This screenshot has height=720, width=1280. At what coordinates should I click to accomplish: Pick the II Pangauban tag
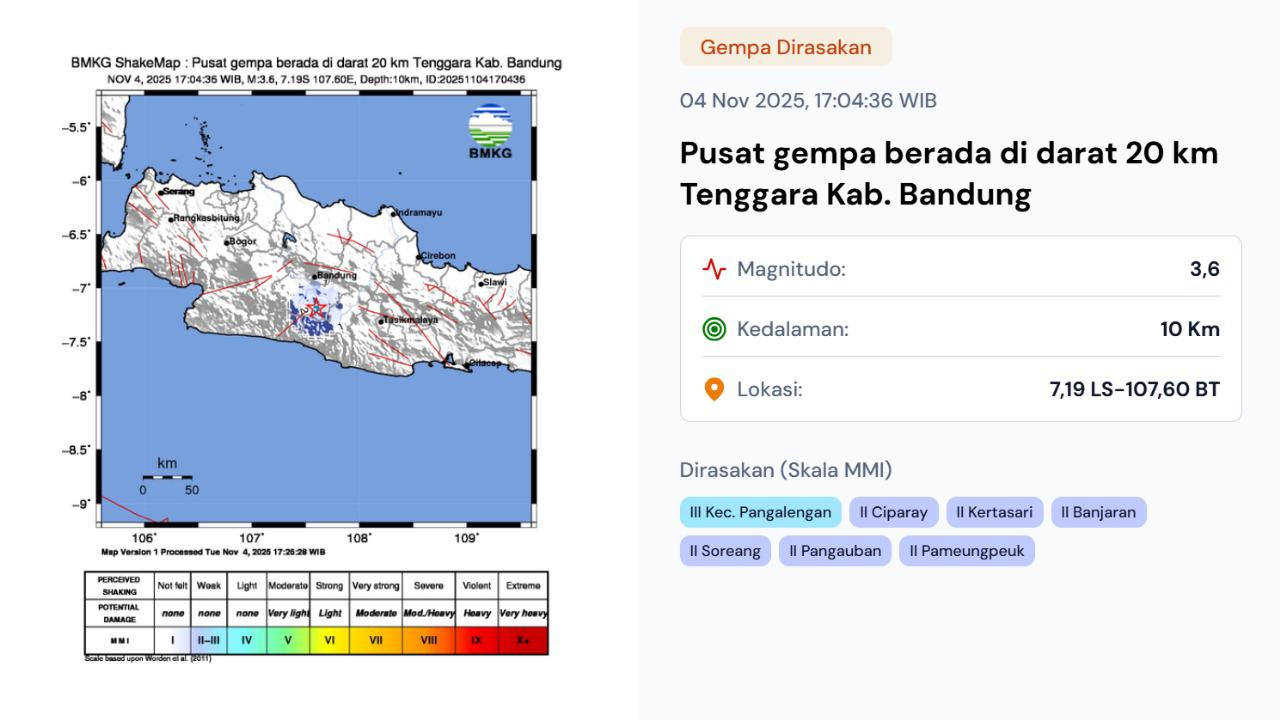click(835, 551)
